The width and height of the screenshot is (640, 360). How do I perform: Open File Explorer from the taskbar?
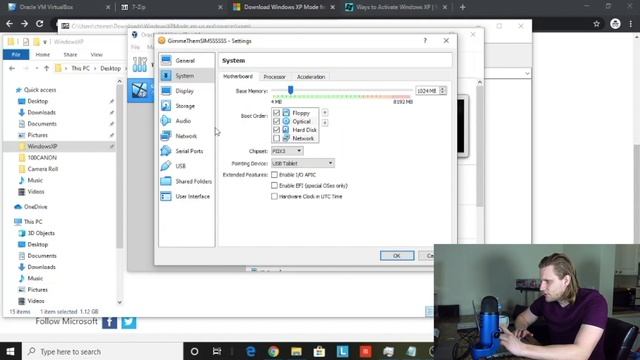click(296, 351)
